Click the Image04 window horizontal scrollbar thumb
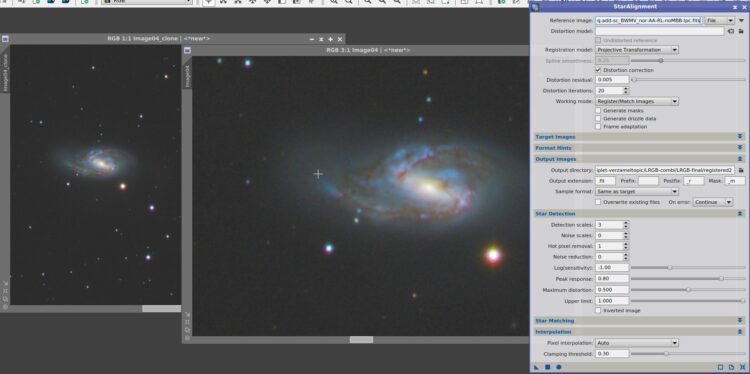 click(361, 340)
